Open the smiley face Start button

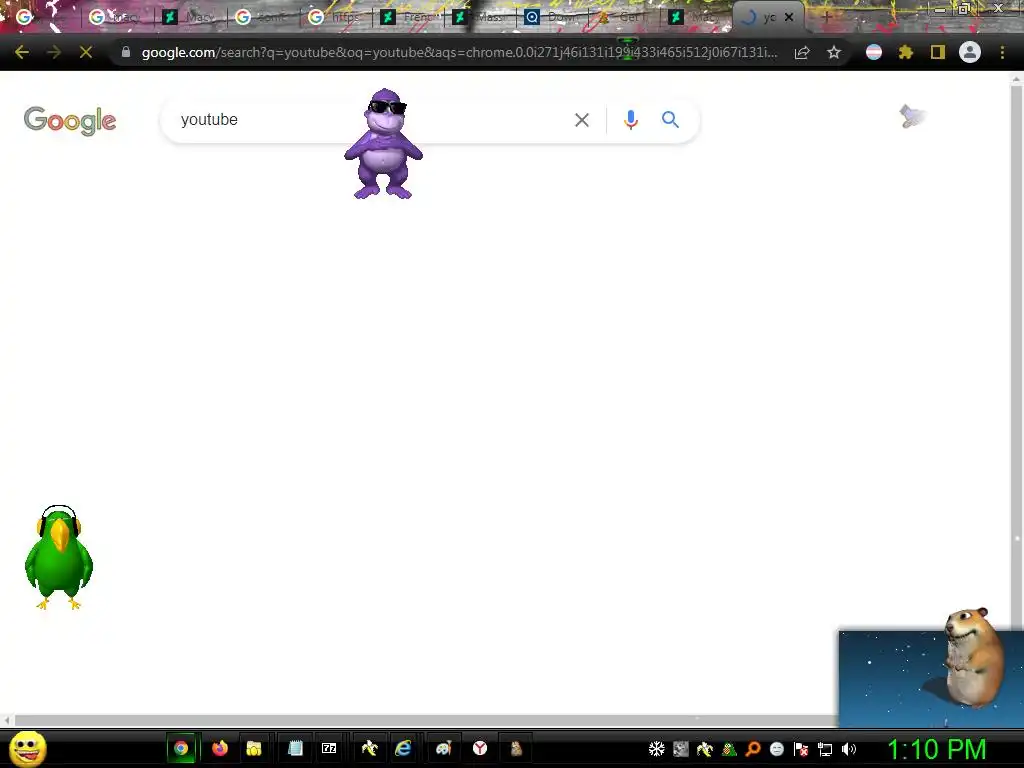tap(28, 748)
